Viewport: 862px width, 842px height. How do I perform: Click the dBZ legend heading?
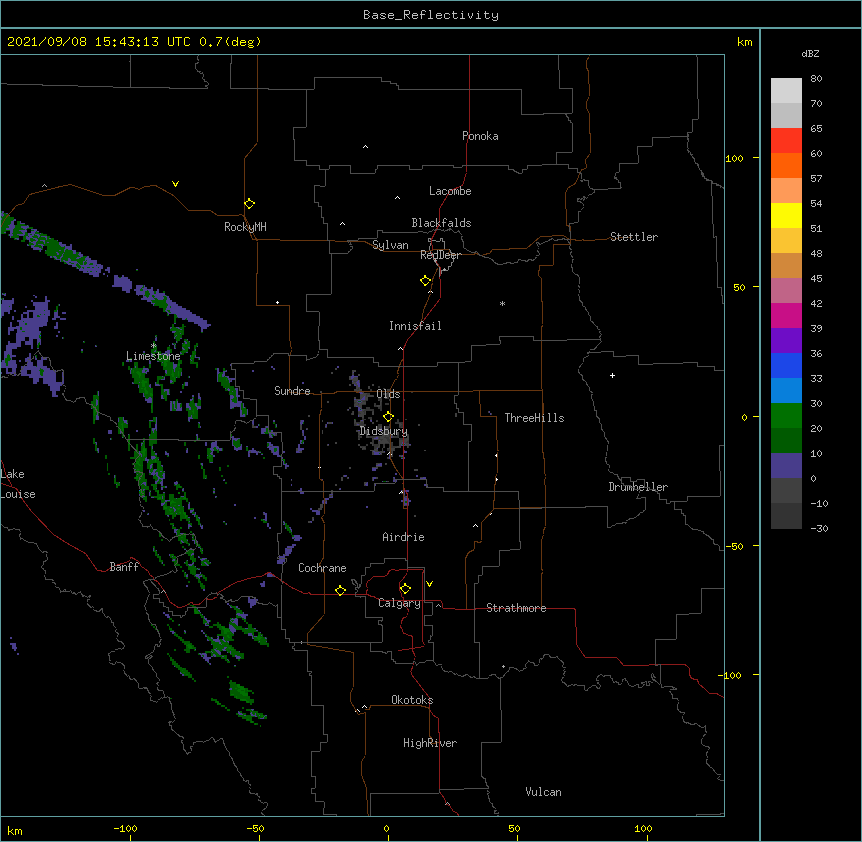click(810, 53)
